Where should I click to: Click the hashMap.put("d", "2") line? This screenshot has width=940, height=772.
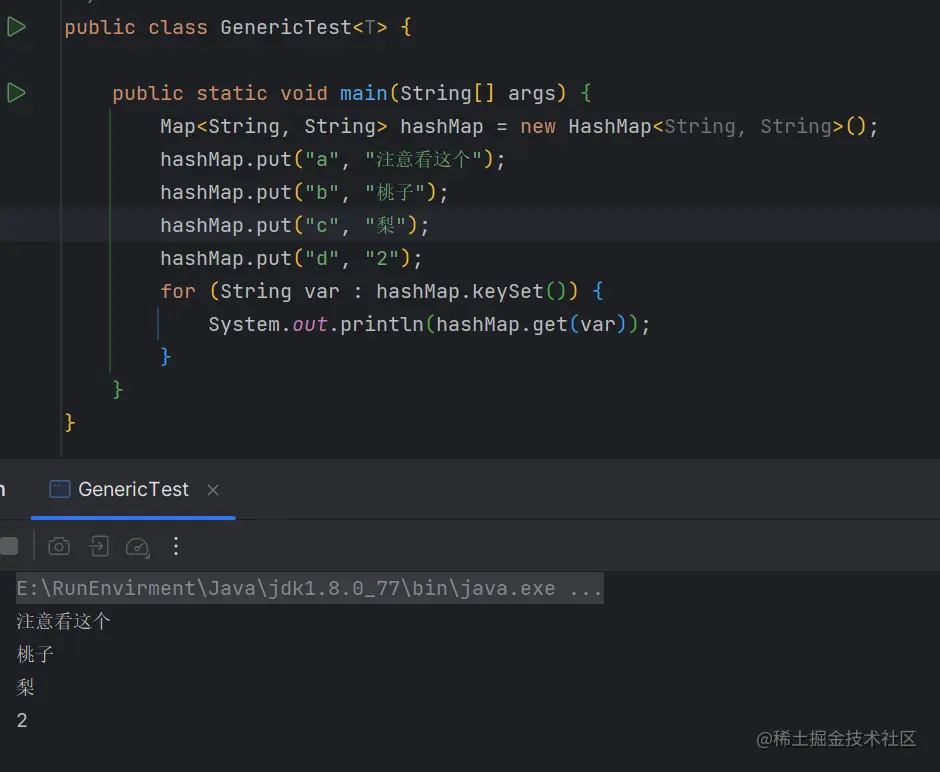tap(291, 258)
